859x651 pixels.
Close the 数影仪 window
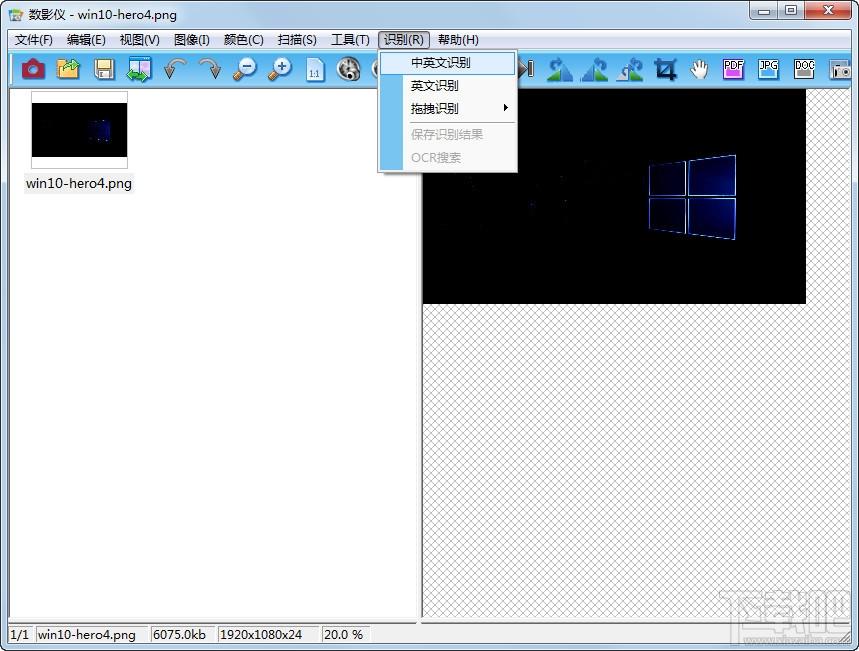[828, 11]
